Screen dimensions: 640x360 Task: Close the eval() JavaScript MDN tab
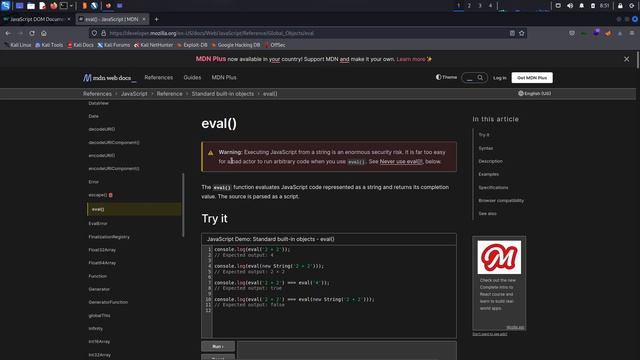click(x=144, y=19)
